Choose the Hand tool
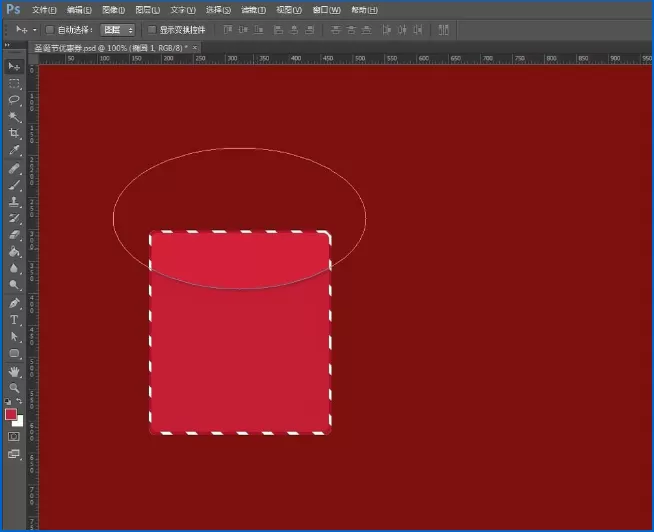This screenshot has height=532, width=654. (14, 371)
